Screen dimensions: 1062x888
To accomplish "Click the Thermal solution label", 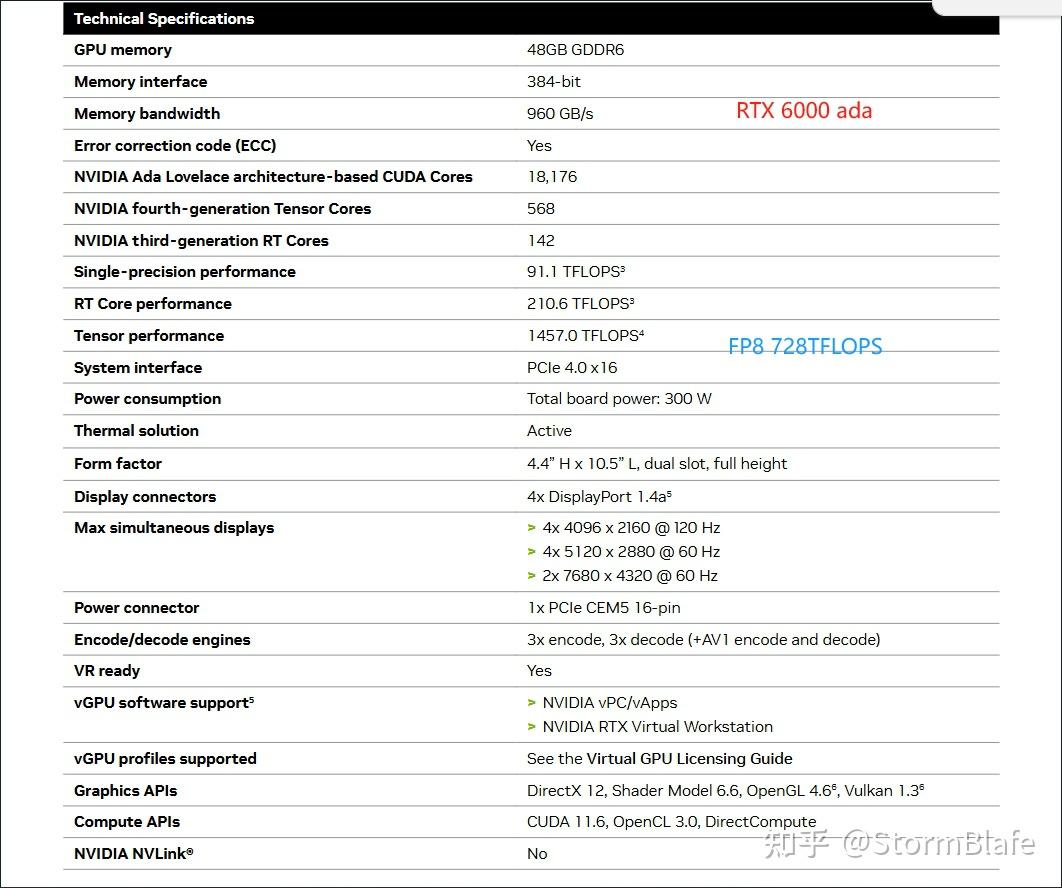I will [136, 431].
